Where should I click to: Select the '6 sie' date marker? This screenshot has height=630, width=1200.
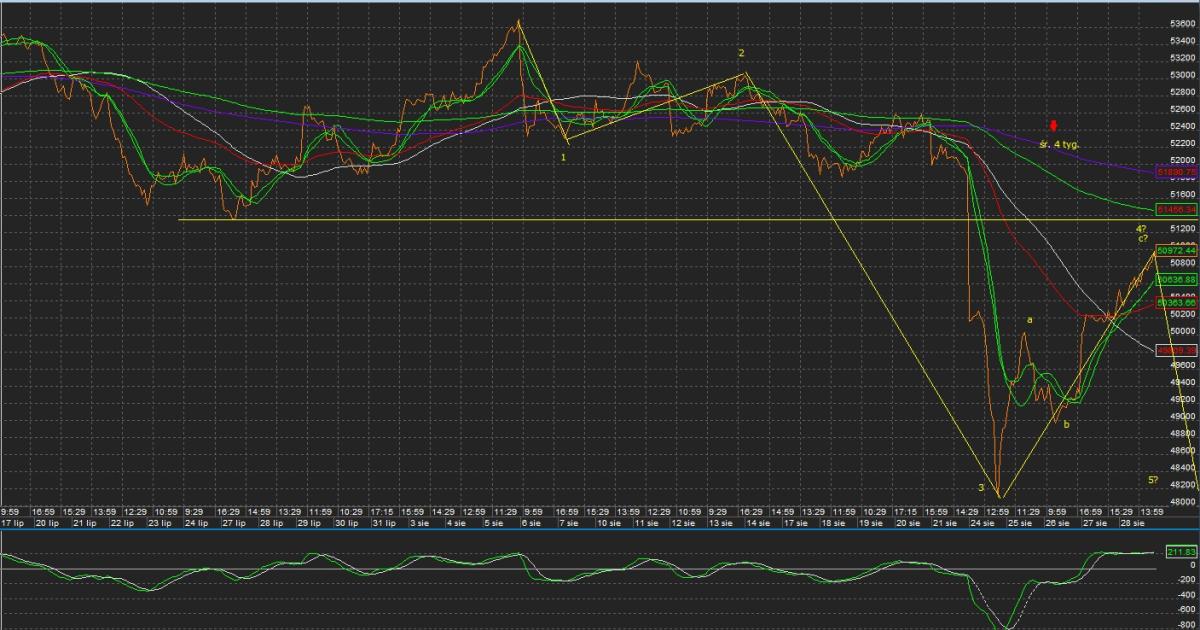click(x=529, y=523)
